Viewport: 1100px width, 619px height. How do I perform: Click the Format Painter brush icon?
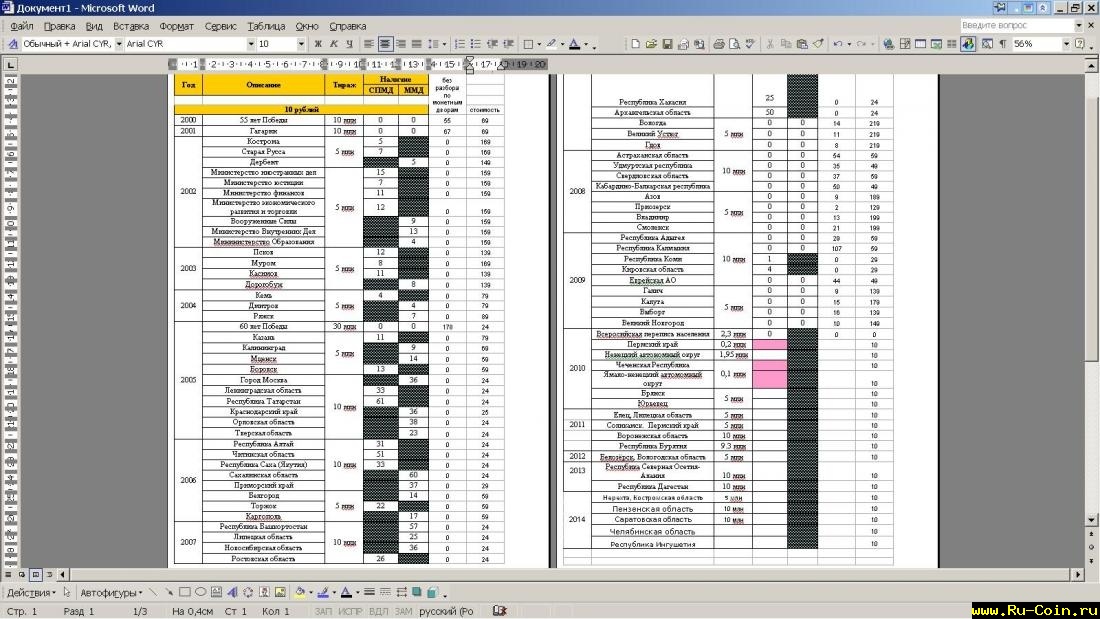click(x=817, y=44)
